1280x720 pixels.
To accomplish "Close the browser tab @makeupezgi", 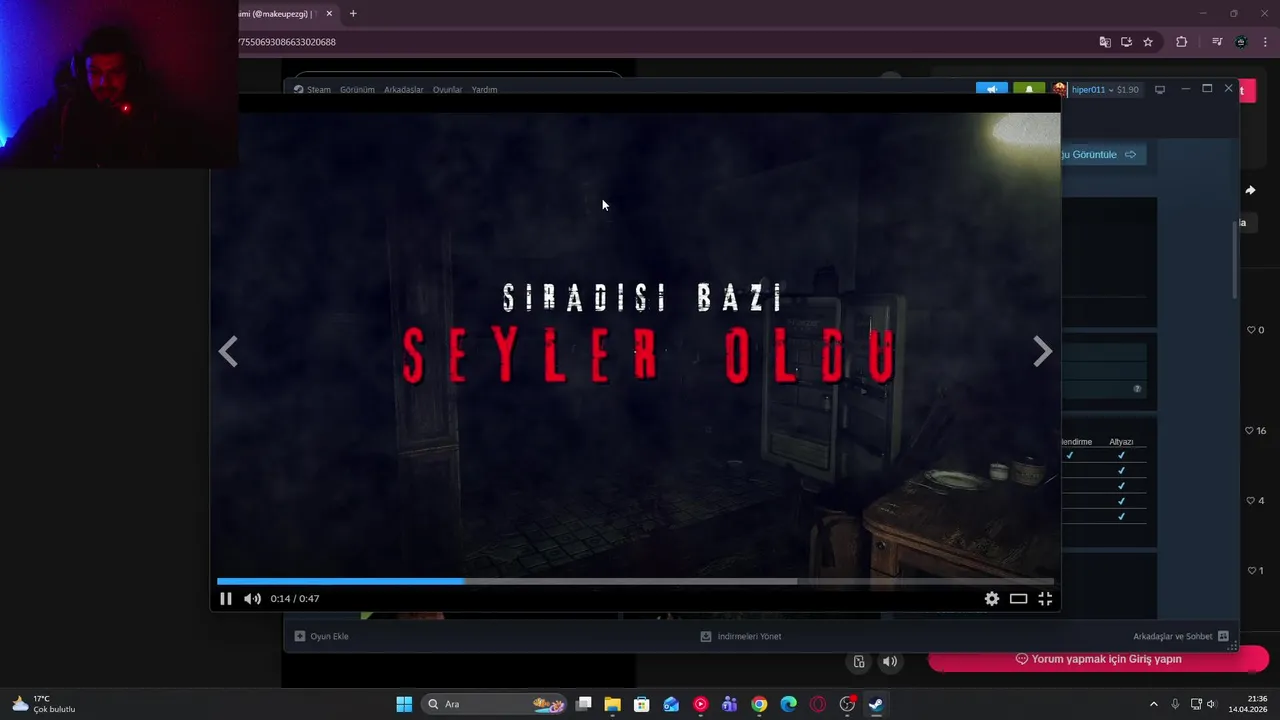I will [x=329, y=14].
